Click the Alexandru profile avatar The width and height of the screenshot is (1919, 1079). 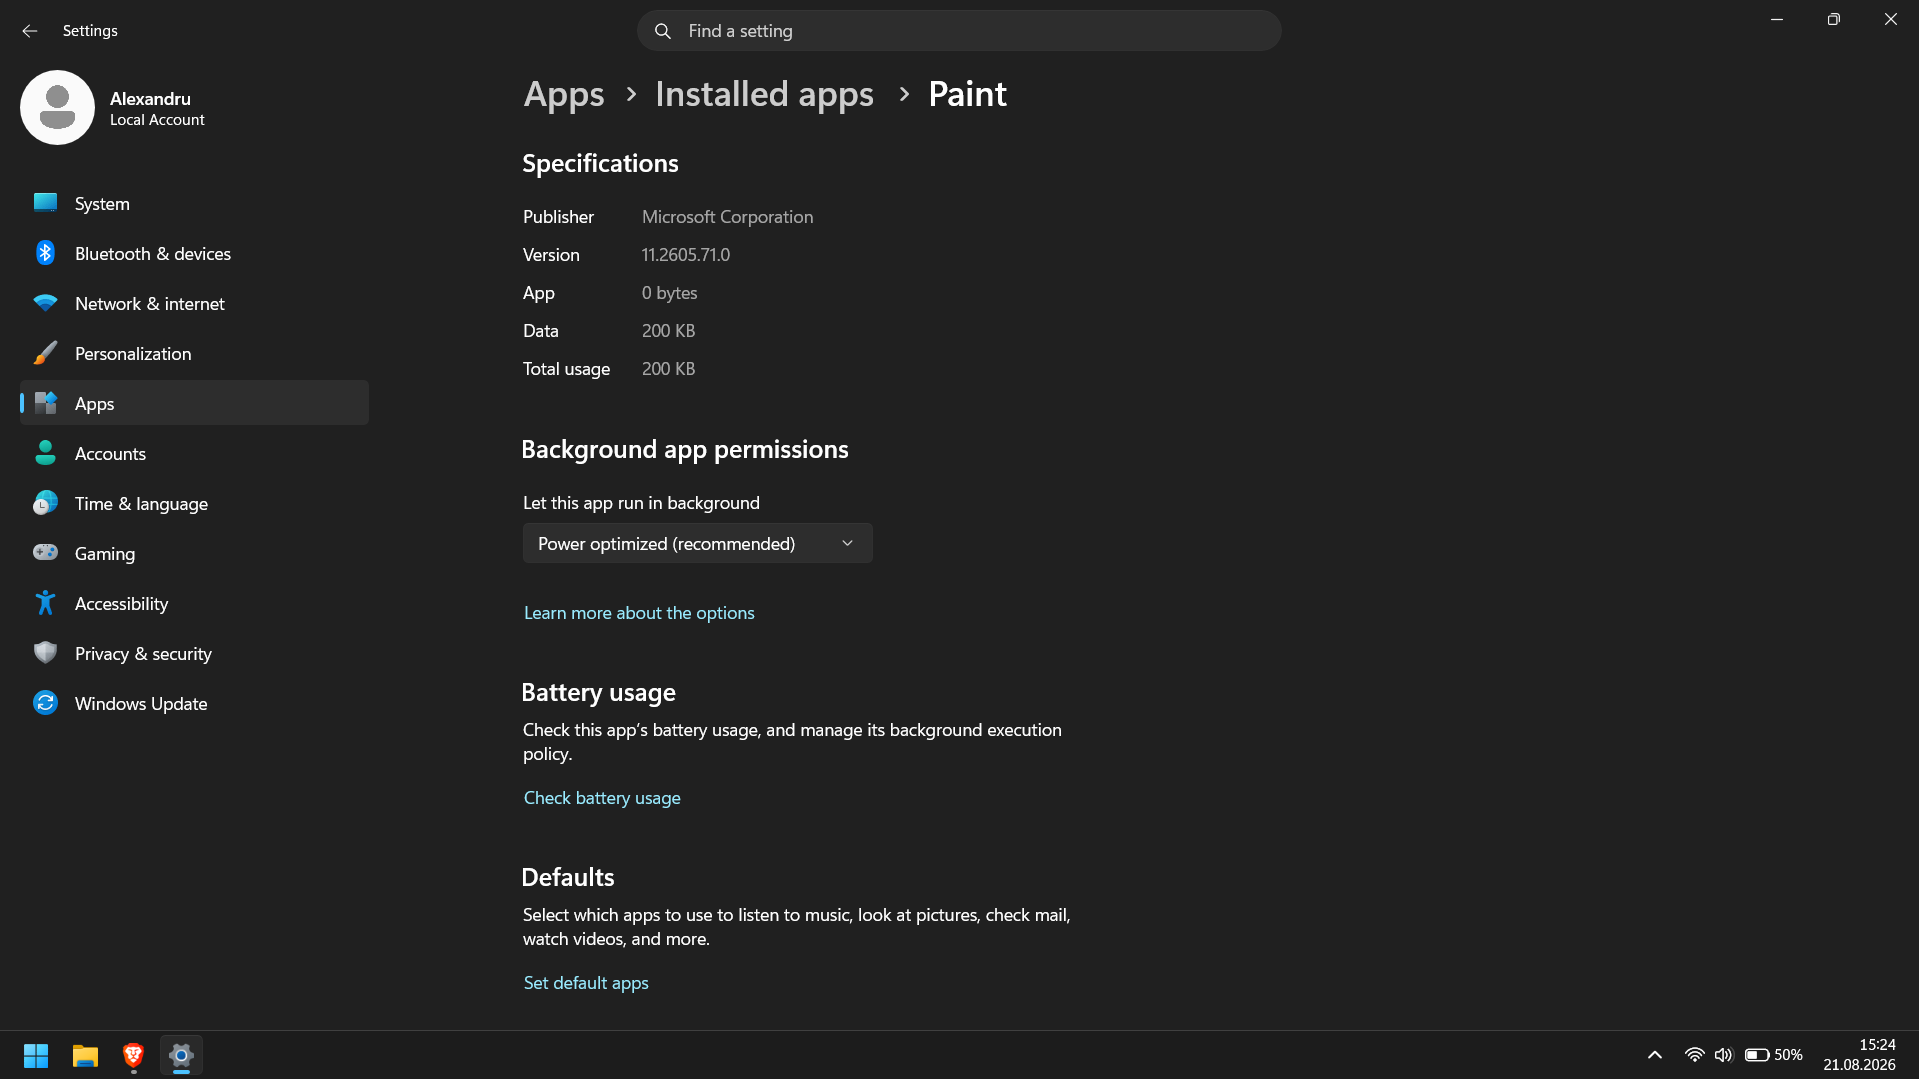coord(57,107)
